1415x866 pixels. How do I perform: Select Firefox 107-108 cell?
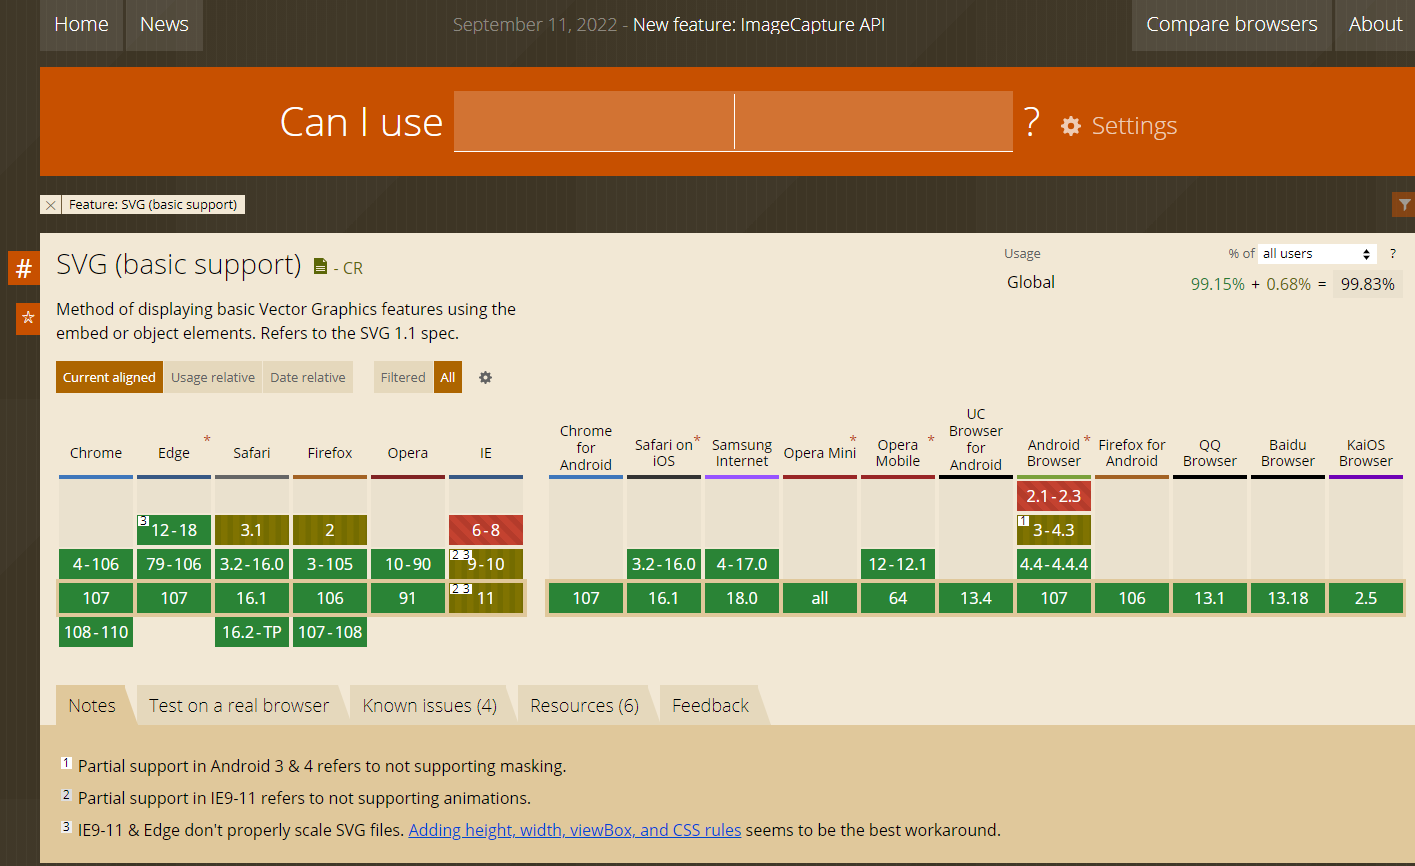pos(330,632)
